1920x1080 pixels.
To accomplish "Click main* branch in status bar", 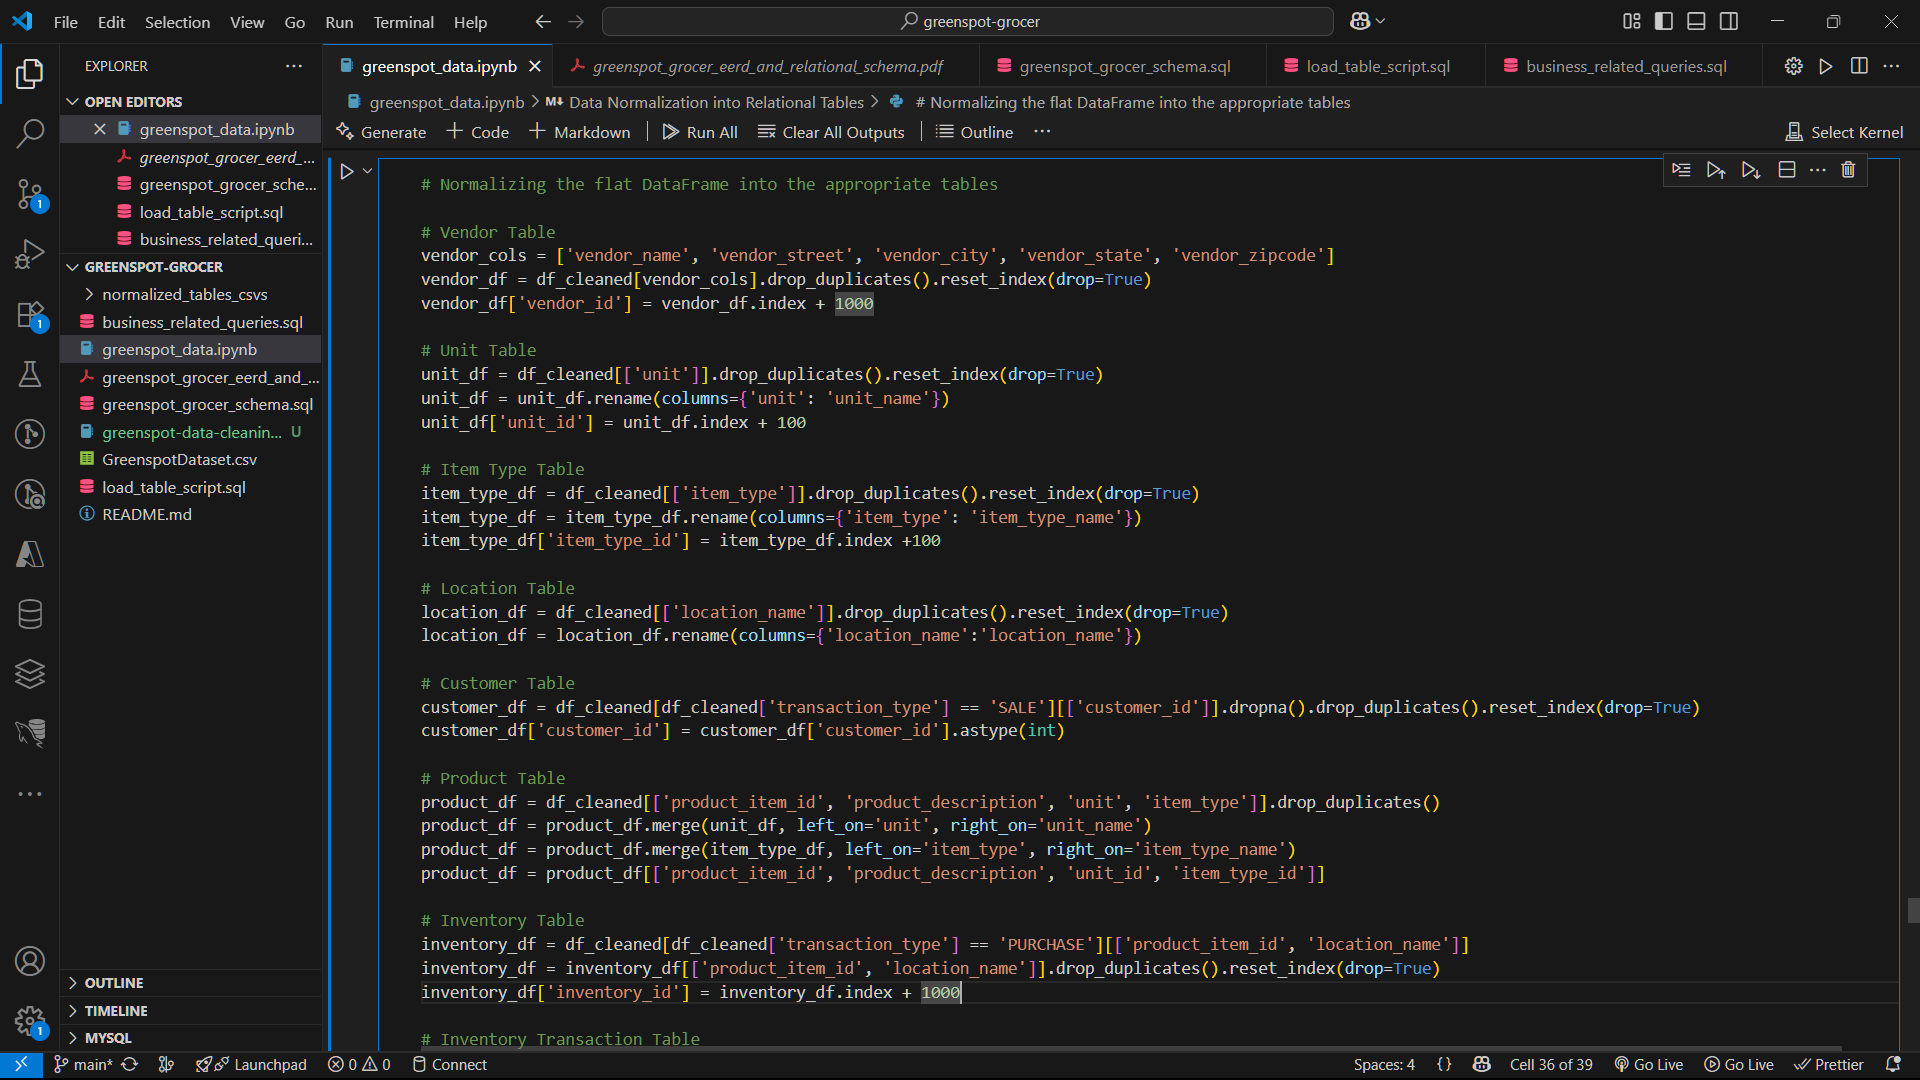I will click(x=83, y=1065).
